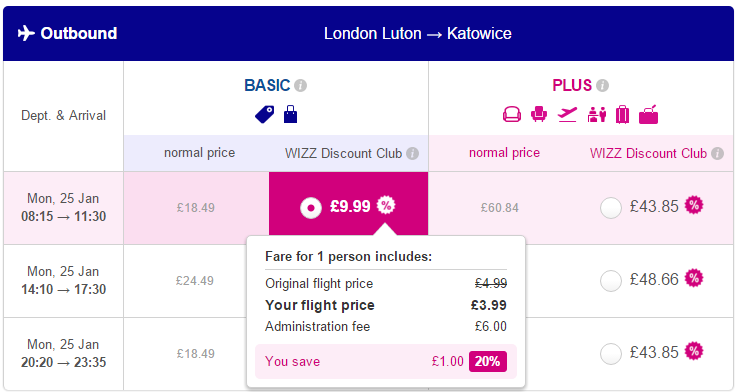Viewport: 737px width, 392px height.
Task: Click the checked luggage suitcase icon
Action: click(x=622, y=115)
